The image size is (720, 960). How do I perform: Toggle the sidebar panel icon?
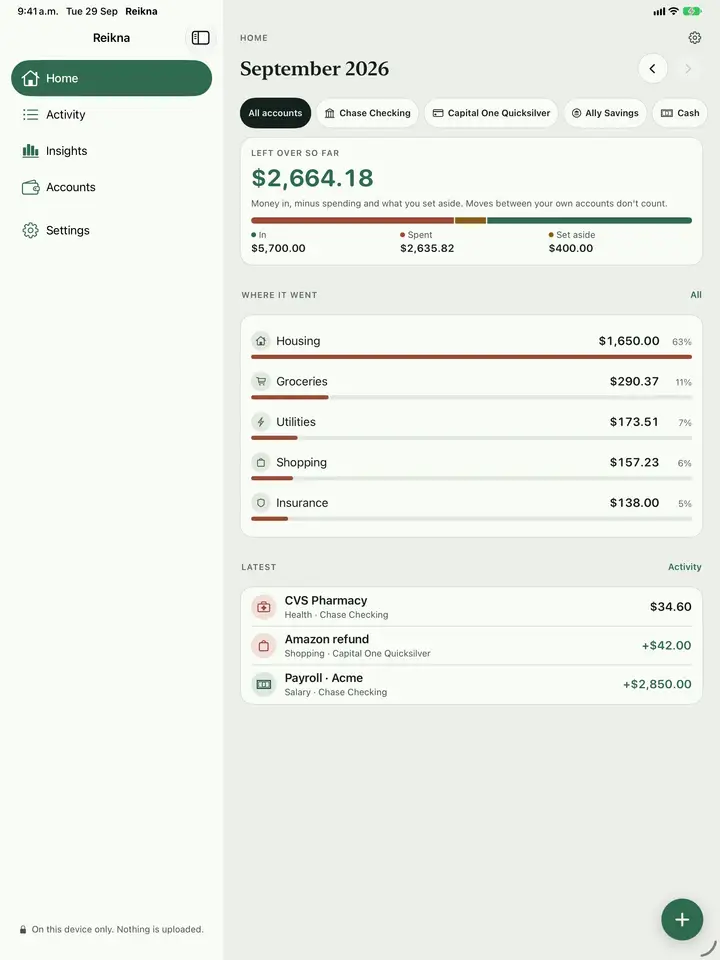pos(200,38)
